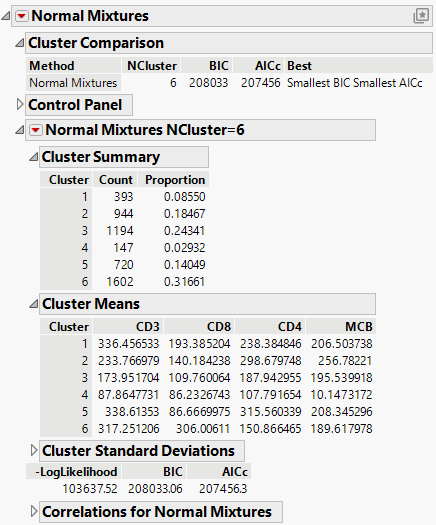The height and width of the screenshot is (525, 436).
Task: Select the NCluster column header
Action: (x=152, y=66)
